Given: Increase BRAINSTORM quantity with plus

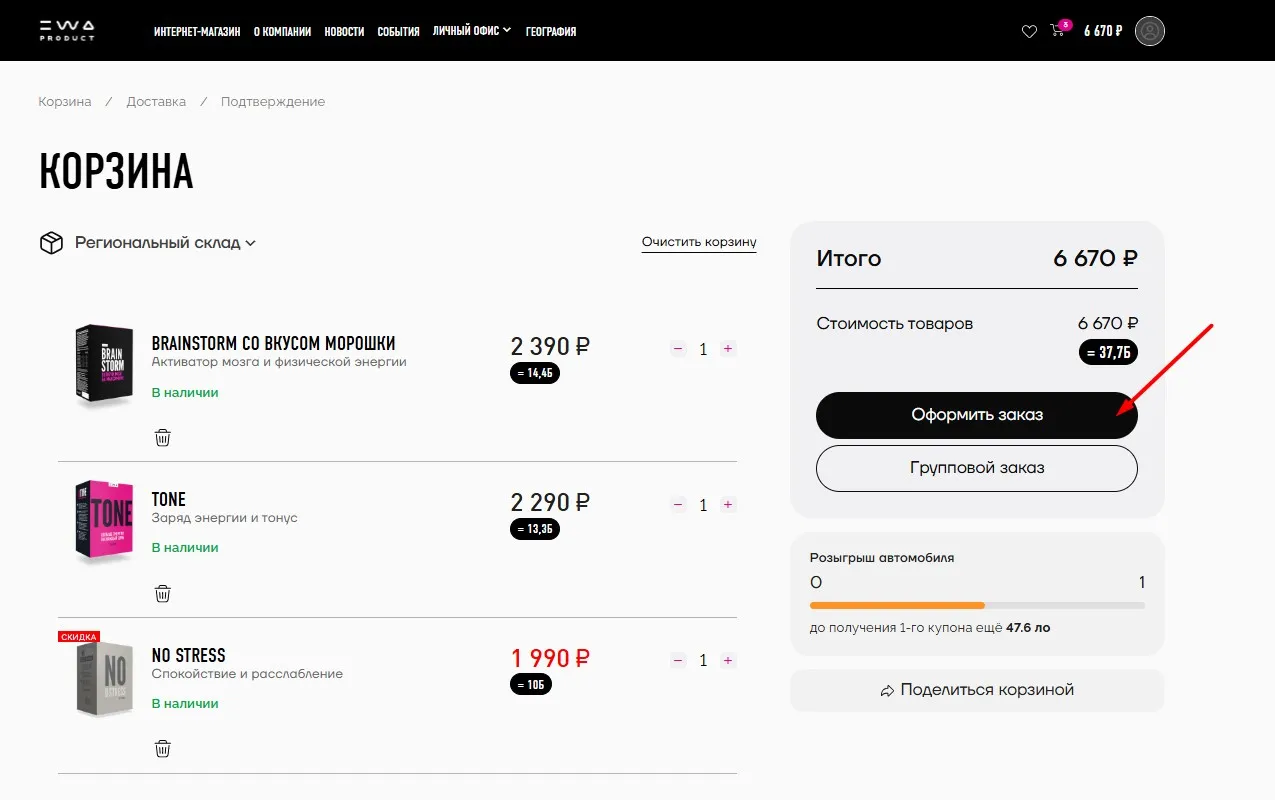Looking at the screenshot, I should pyautogui.click(x=728, y=349).
